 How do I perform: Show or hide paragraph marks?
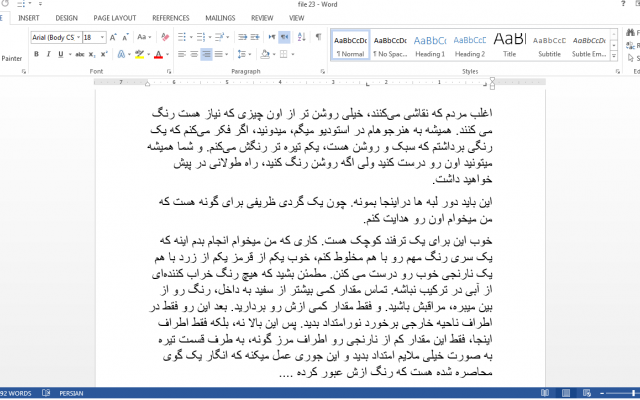click(318, 37)
